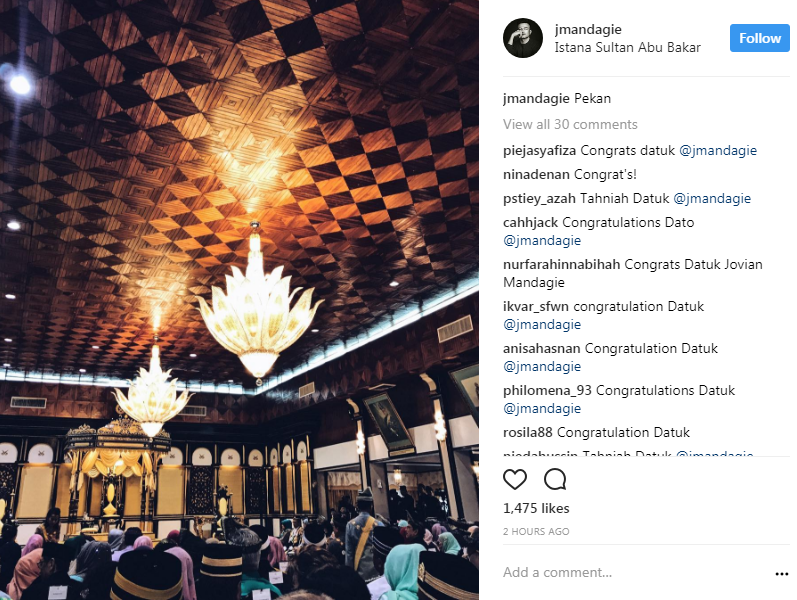Open philomena_93 commenter profile
Viewport: 797px width, 600px height.
pos(547,391)
